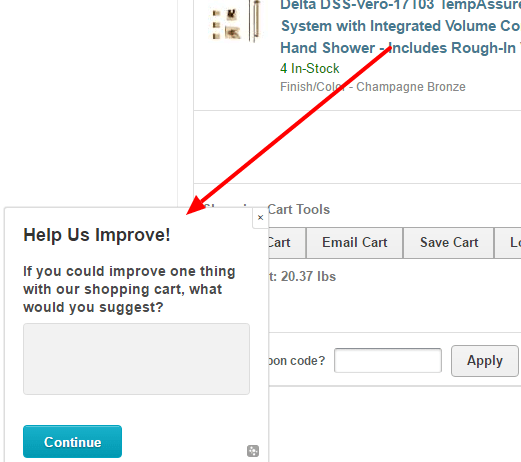Close the Help Us Improve survey popup

point(260,218)
